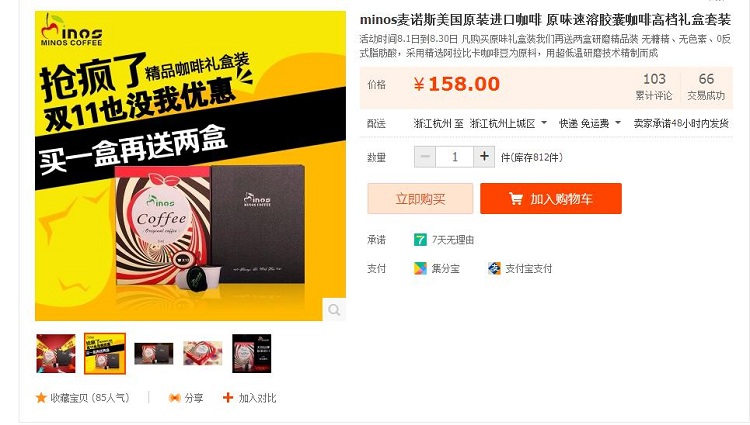Click the share icon next to 分享

[175, 398]
